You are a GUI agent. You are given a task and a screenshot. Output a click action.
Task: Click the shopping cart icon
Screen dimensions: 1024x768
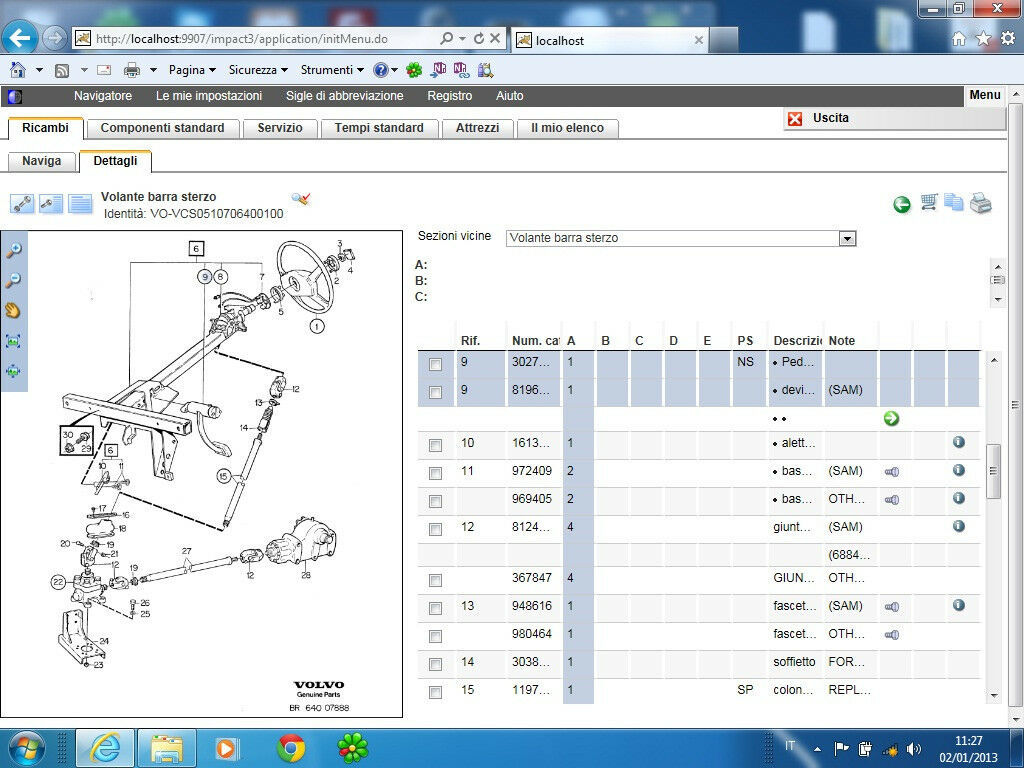(x=929, y=203)
